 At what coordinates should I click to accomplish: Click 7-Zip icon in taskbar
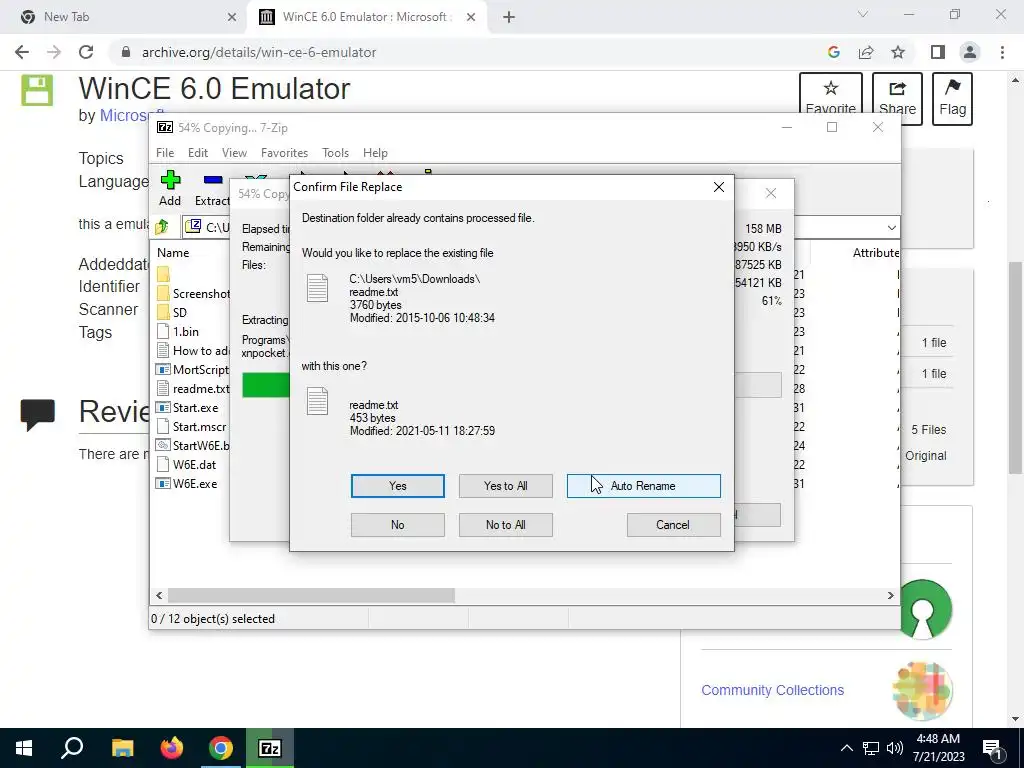coord(270,748)
